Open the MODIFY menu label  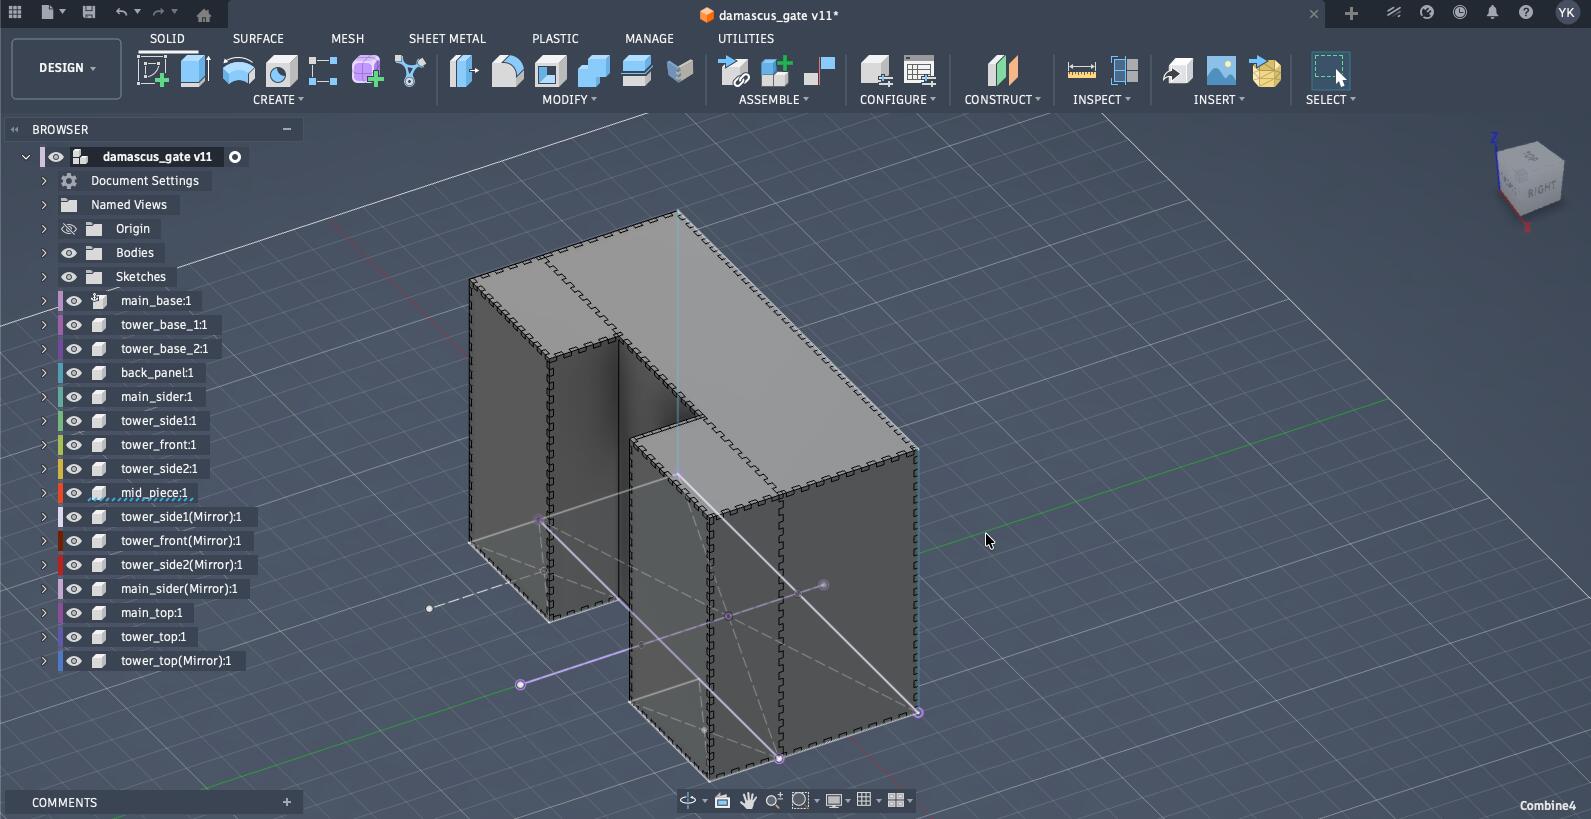[569, 100]
